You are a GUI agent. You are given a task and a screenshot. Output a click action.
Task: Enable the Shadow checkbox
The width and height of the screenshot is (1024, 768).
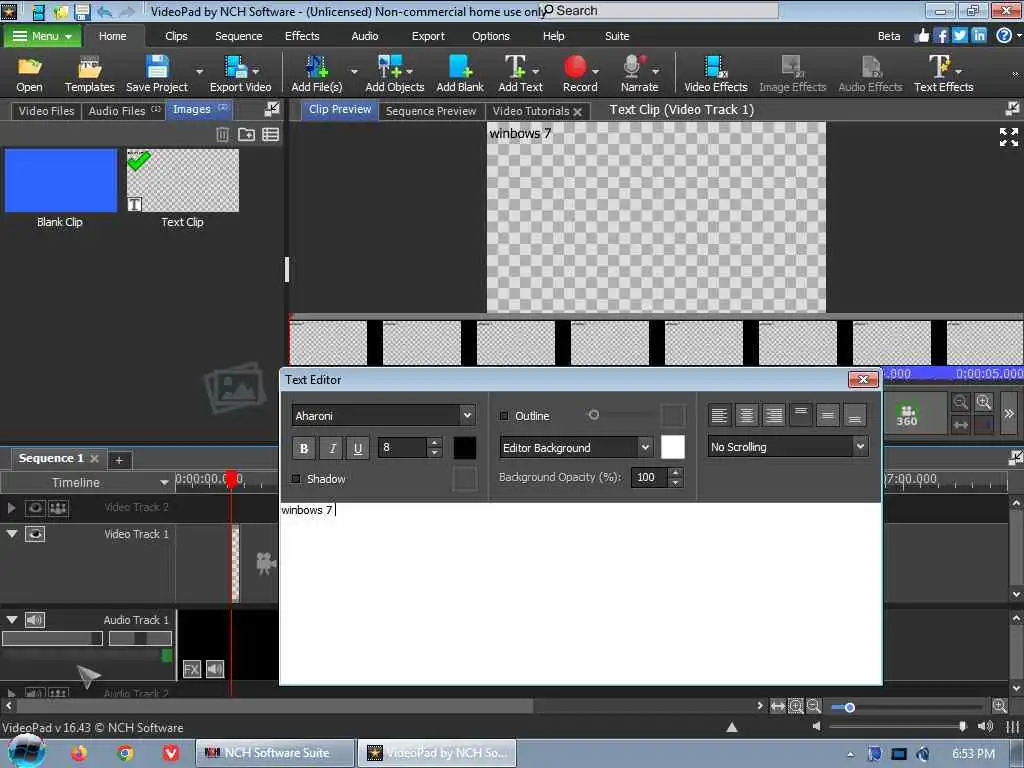coord(296,479)
